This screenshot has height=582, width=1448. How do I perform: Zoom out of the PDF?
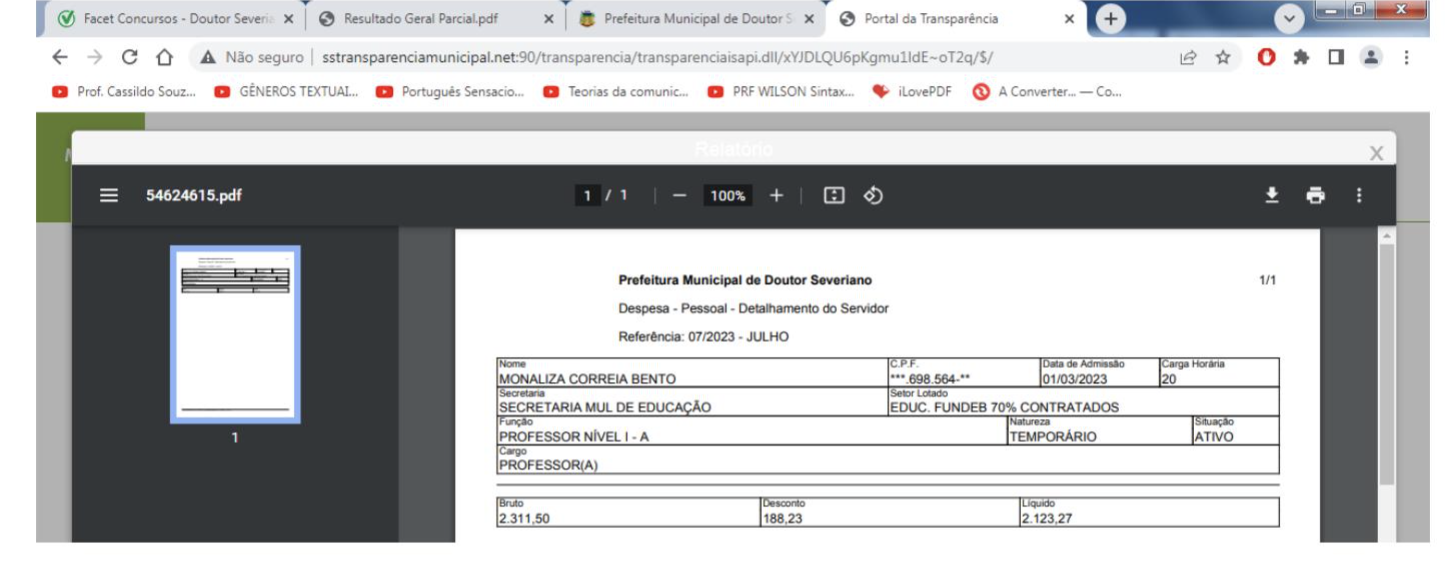click(x=680, y=196)
